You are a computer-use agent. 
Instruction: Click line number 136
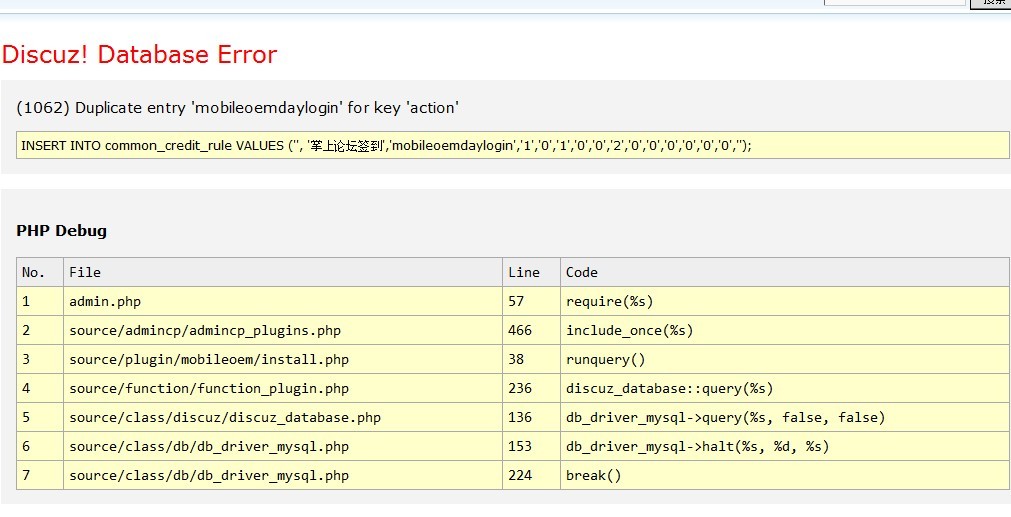point(531,417)
